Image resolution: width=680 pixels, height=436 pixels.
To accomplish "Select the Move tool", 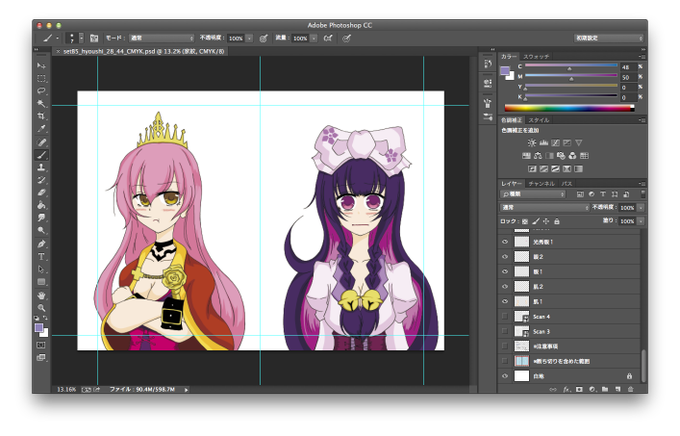I will pyautogui.click(x=41, y=66).
